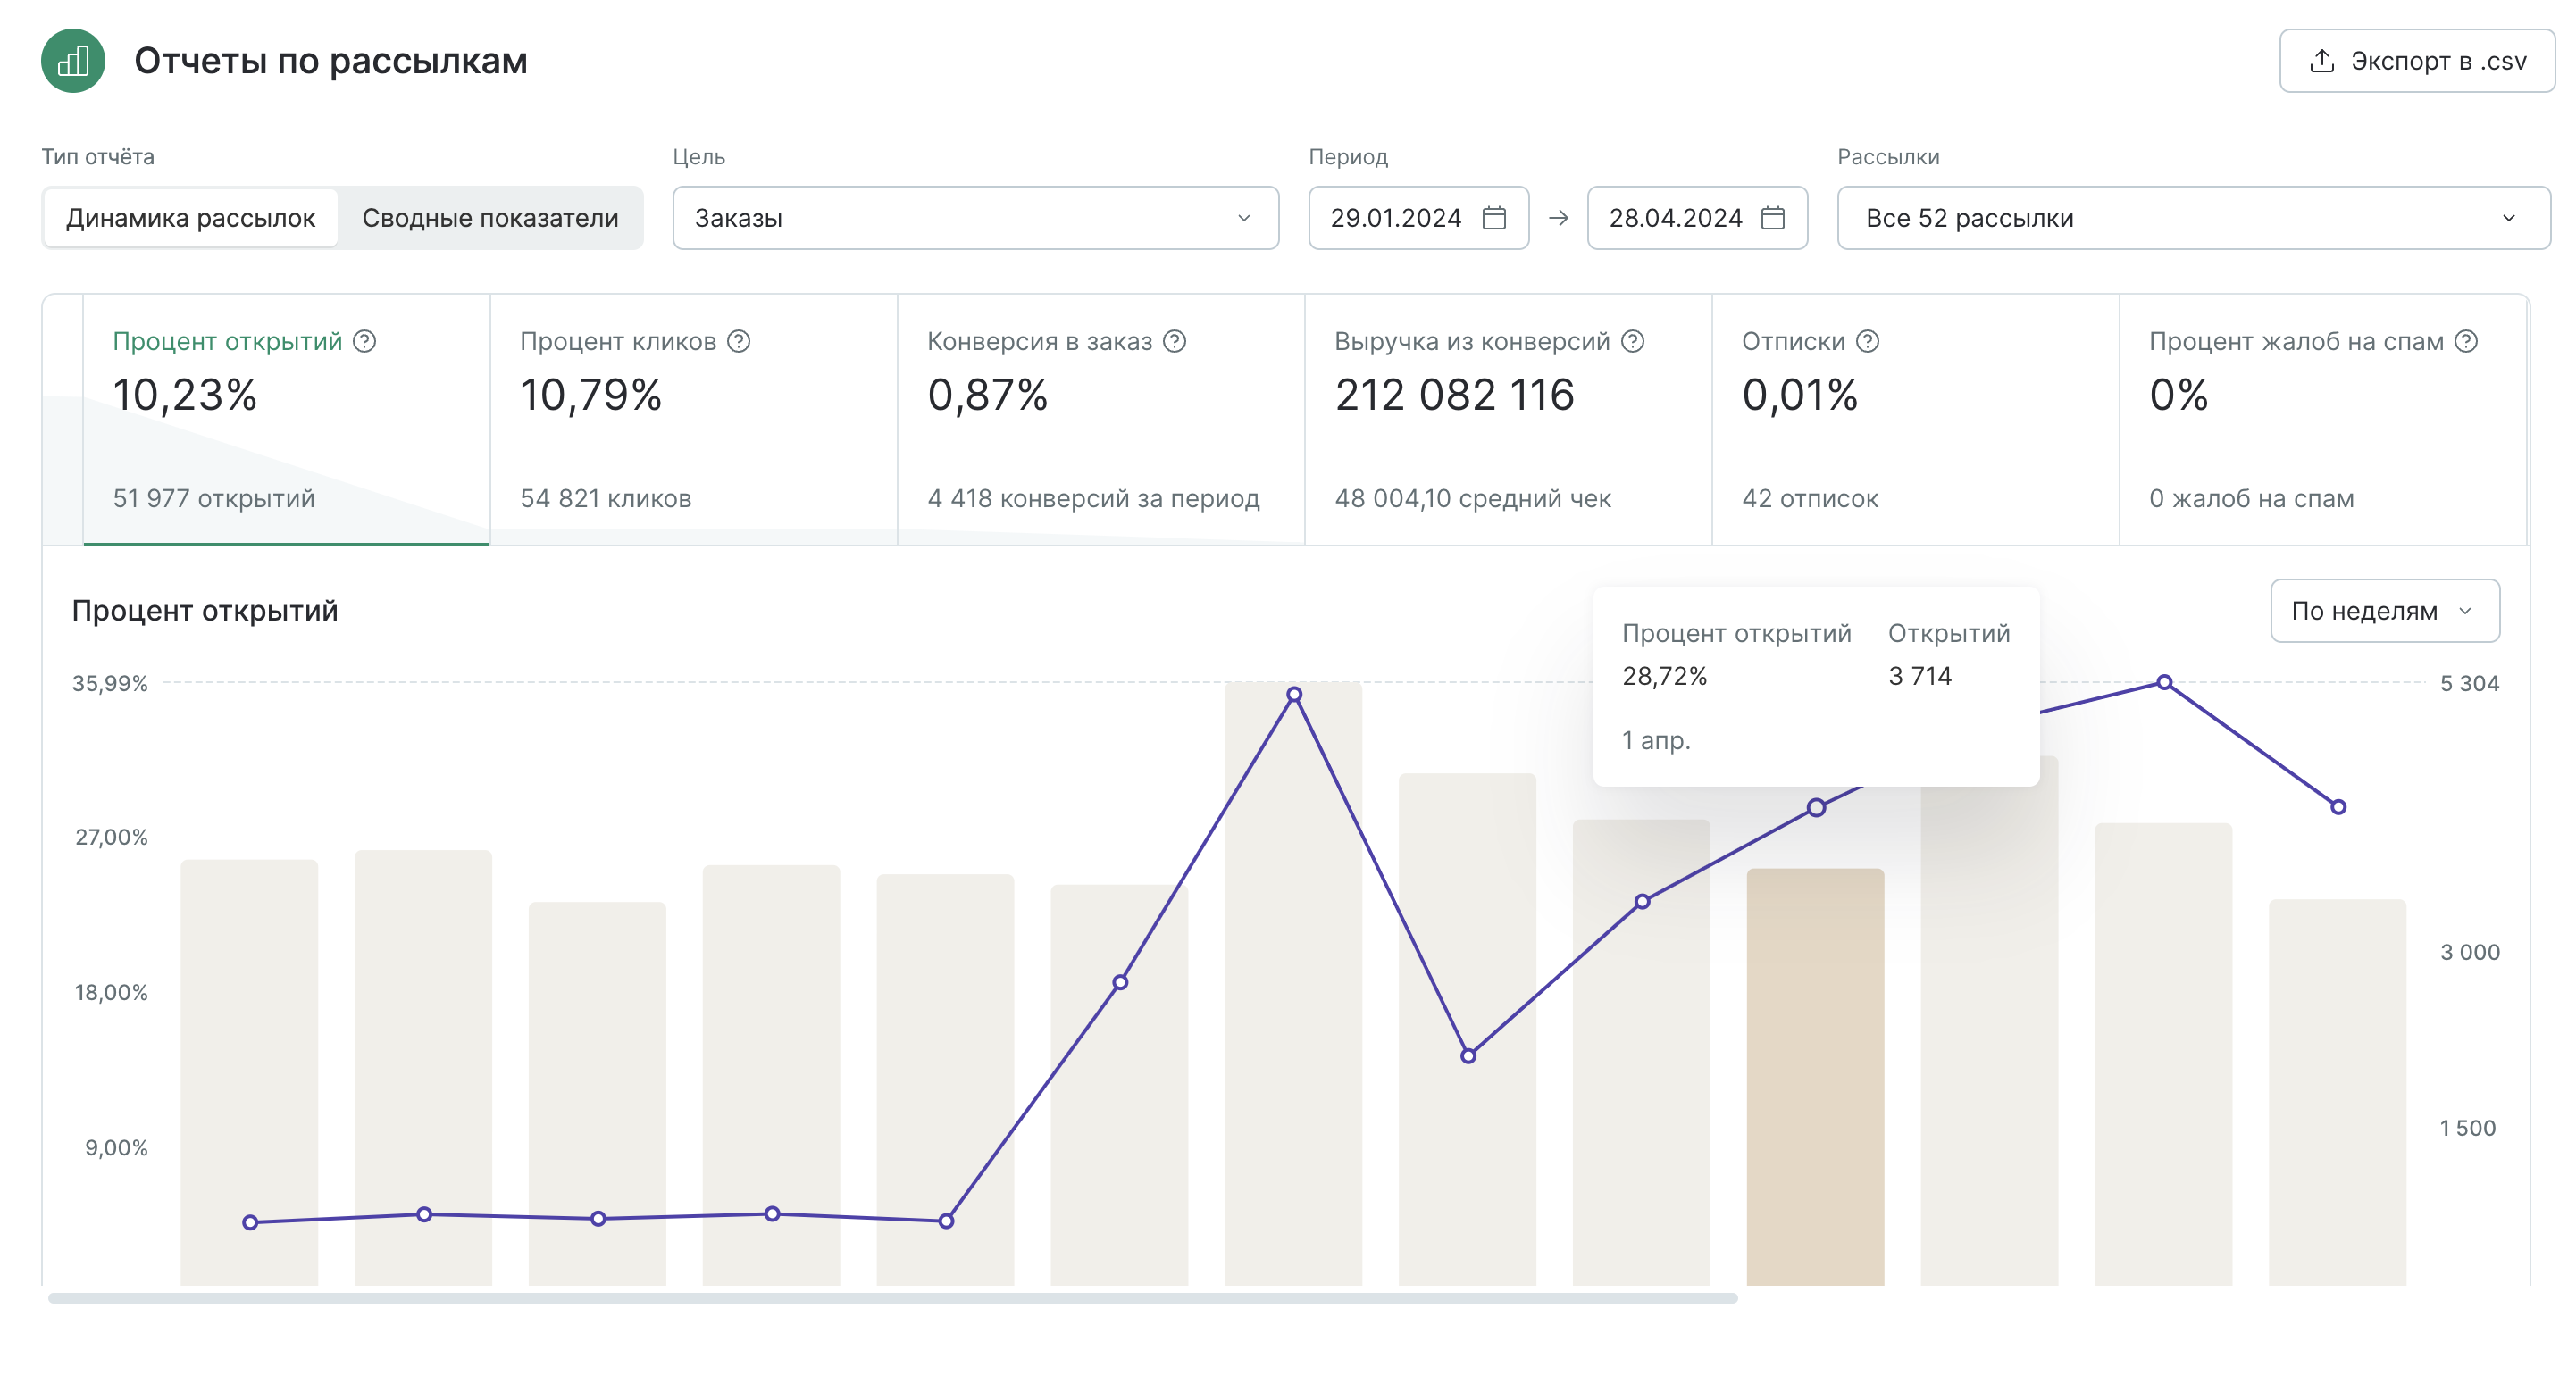The image size is (2576, 1384).
Task: Click the 54 821 кликов text
Action: (606, 498)
